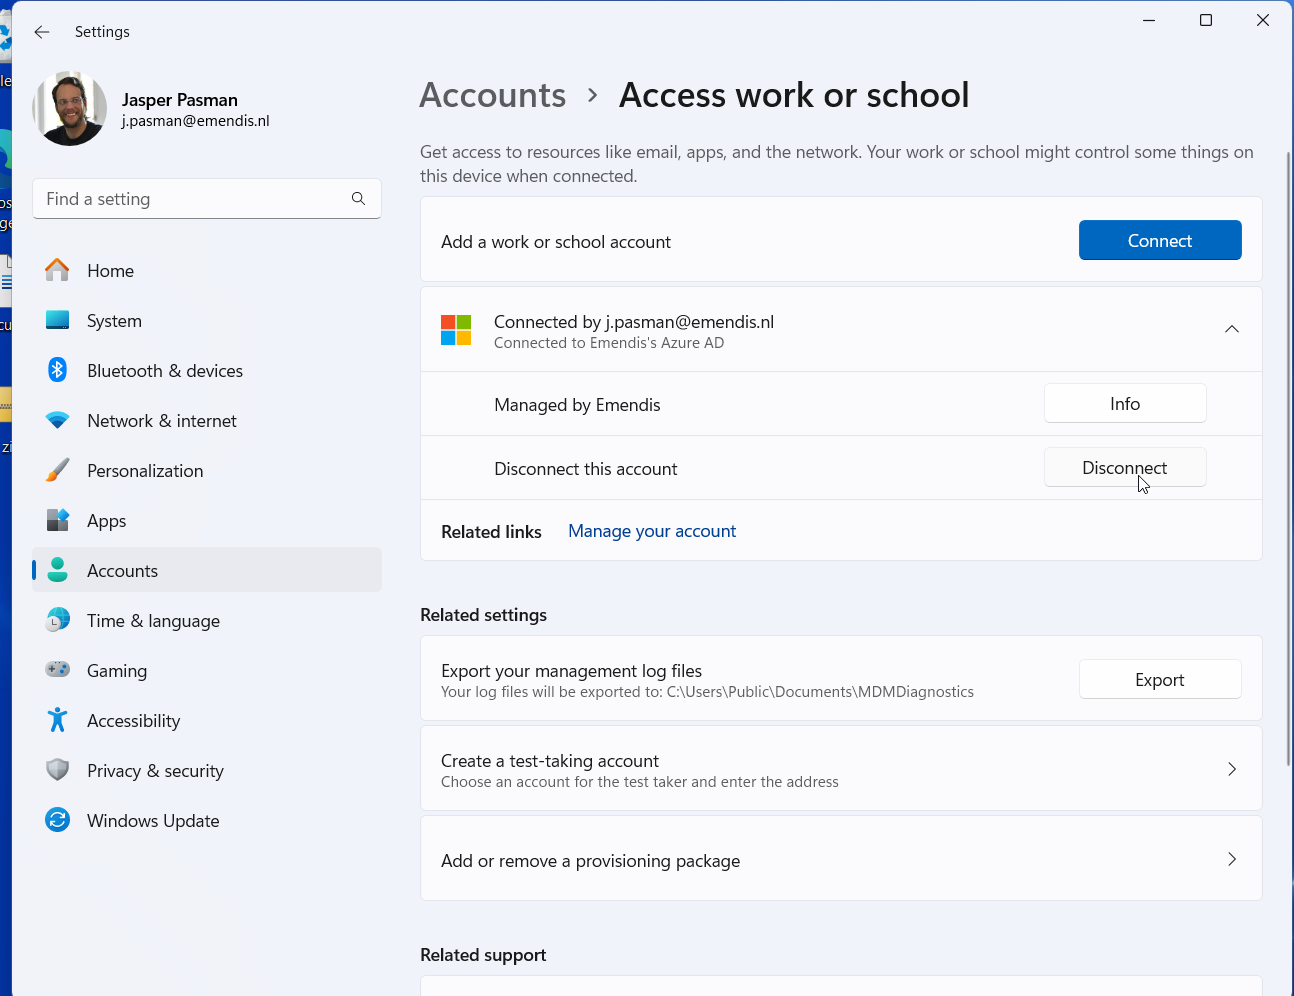1294x996 pixels.
Task: Open Home via the house icon
Action: [x=58, y=271]
